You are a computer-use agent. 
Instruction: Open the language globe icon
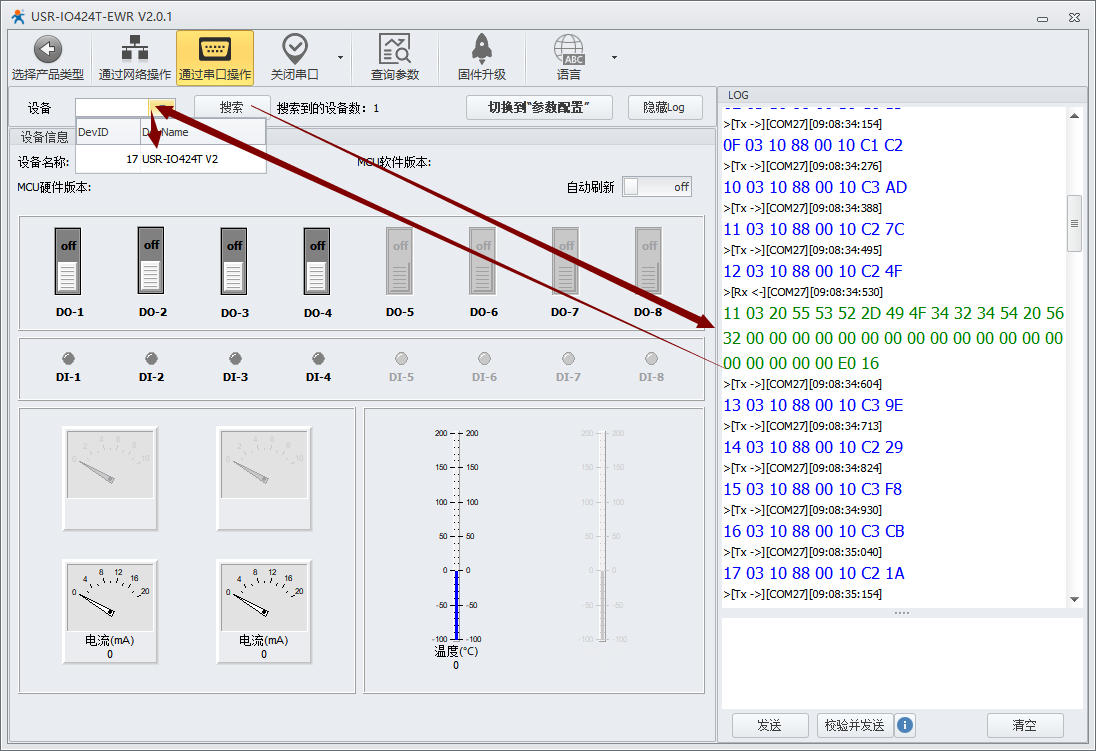coord(568,57)
